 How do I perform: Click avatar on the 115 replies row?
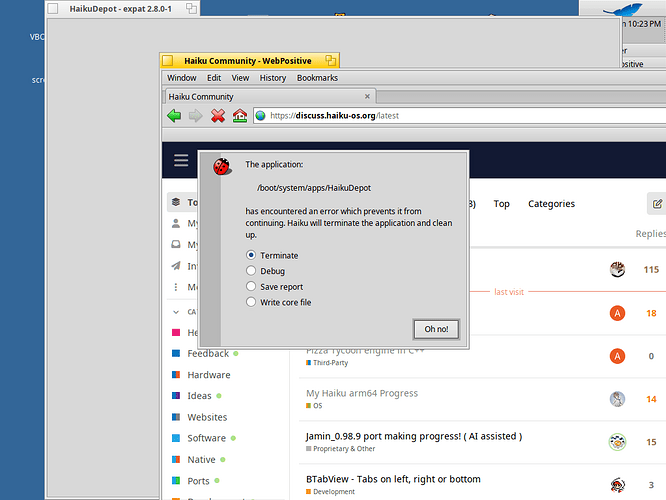click(617, 269)
